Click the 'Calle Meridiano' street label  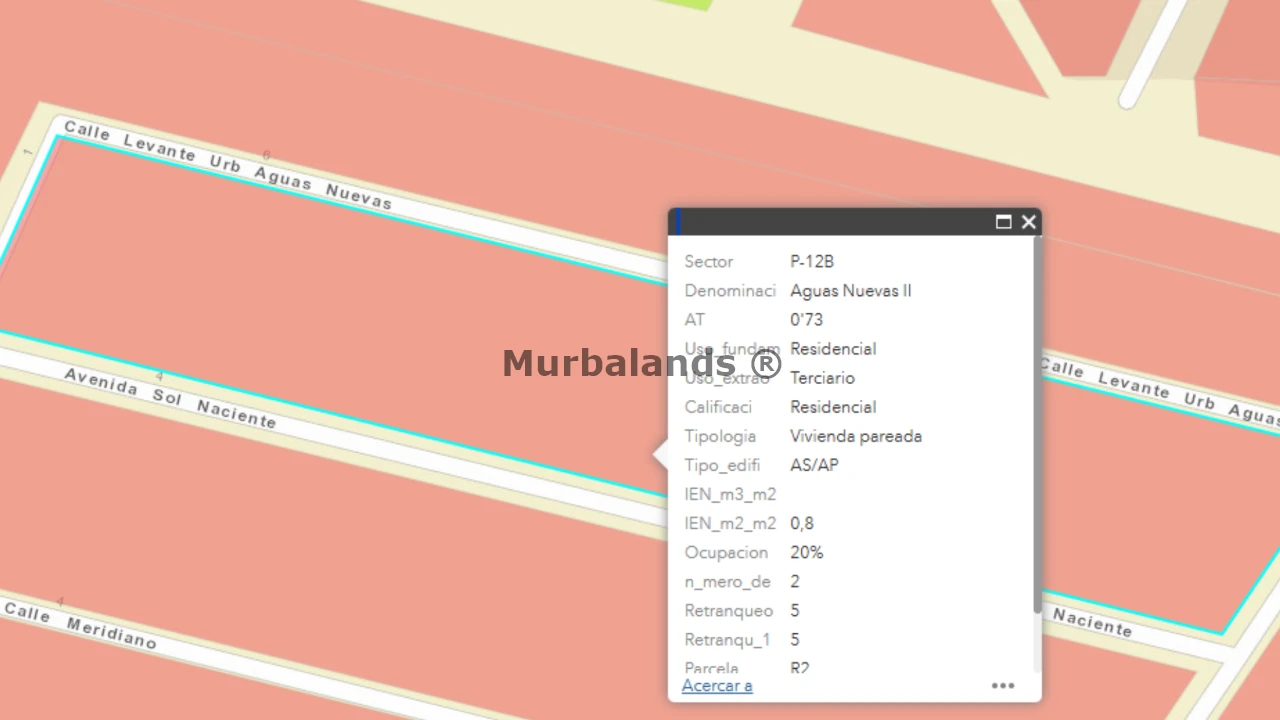tap(80, 624)
